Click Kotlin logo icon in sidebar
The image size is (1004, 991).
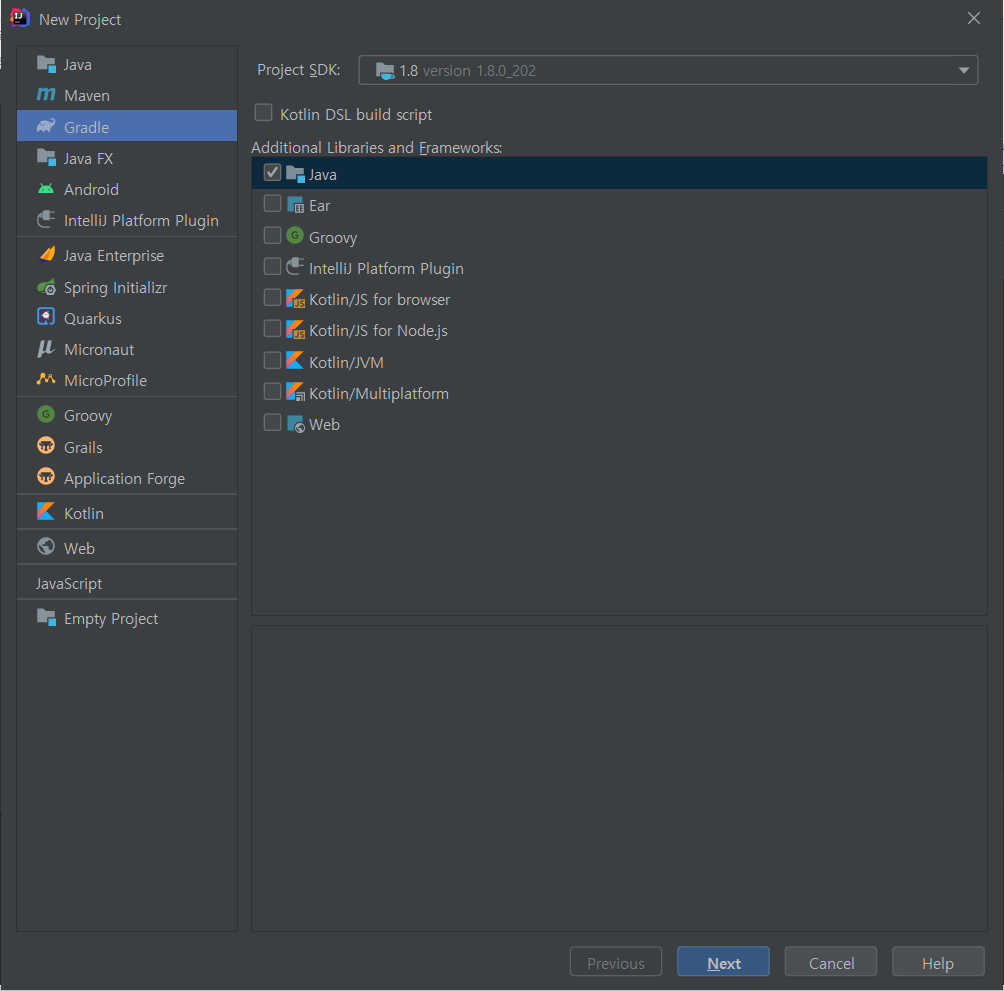click(x=46, y=512)
